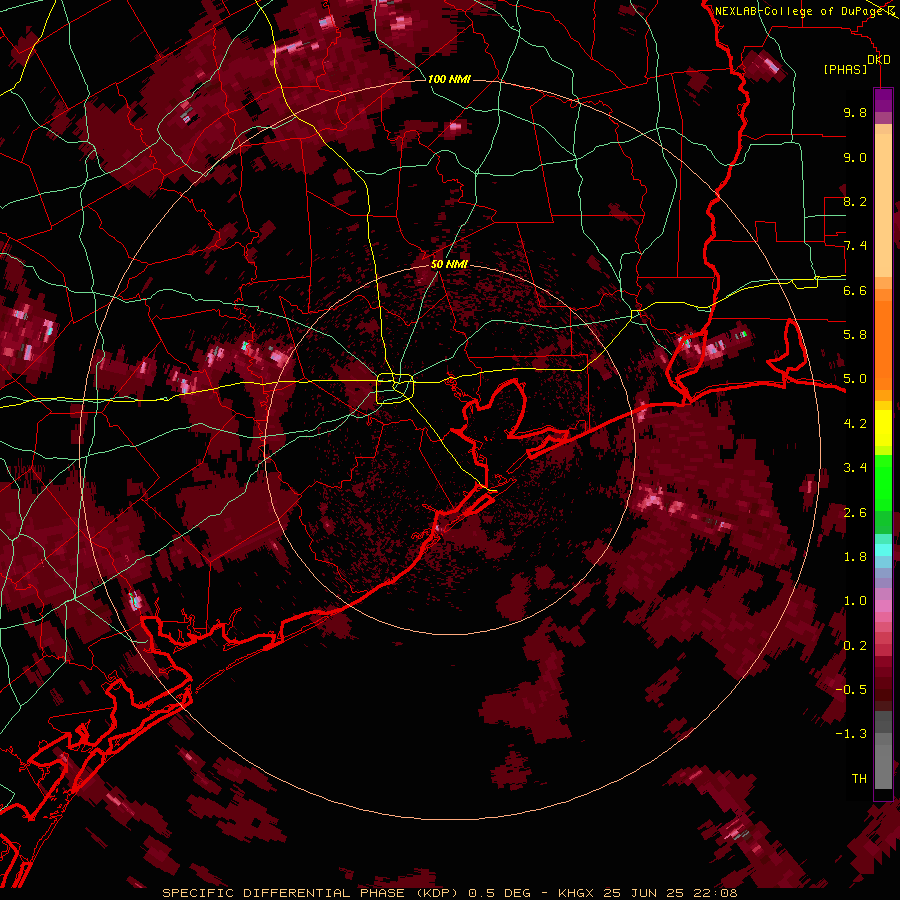900x900 pixels.
Task: Click the DKD text near the legend
Action: point(879,60)
